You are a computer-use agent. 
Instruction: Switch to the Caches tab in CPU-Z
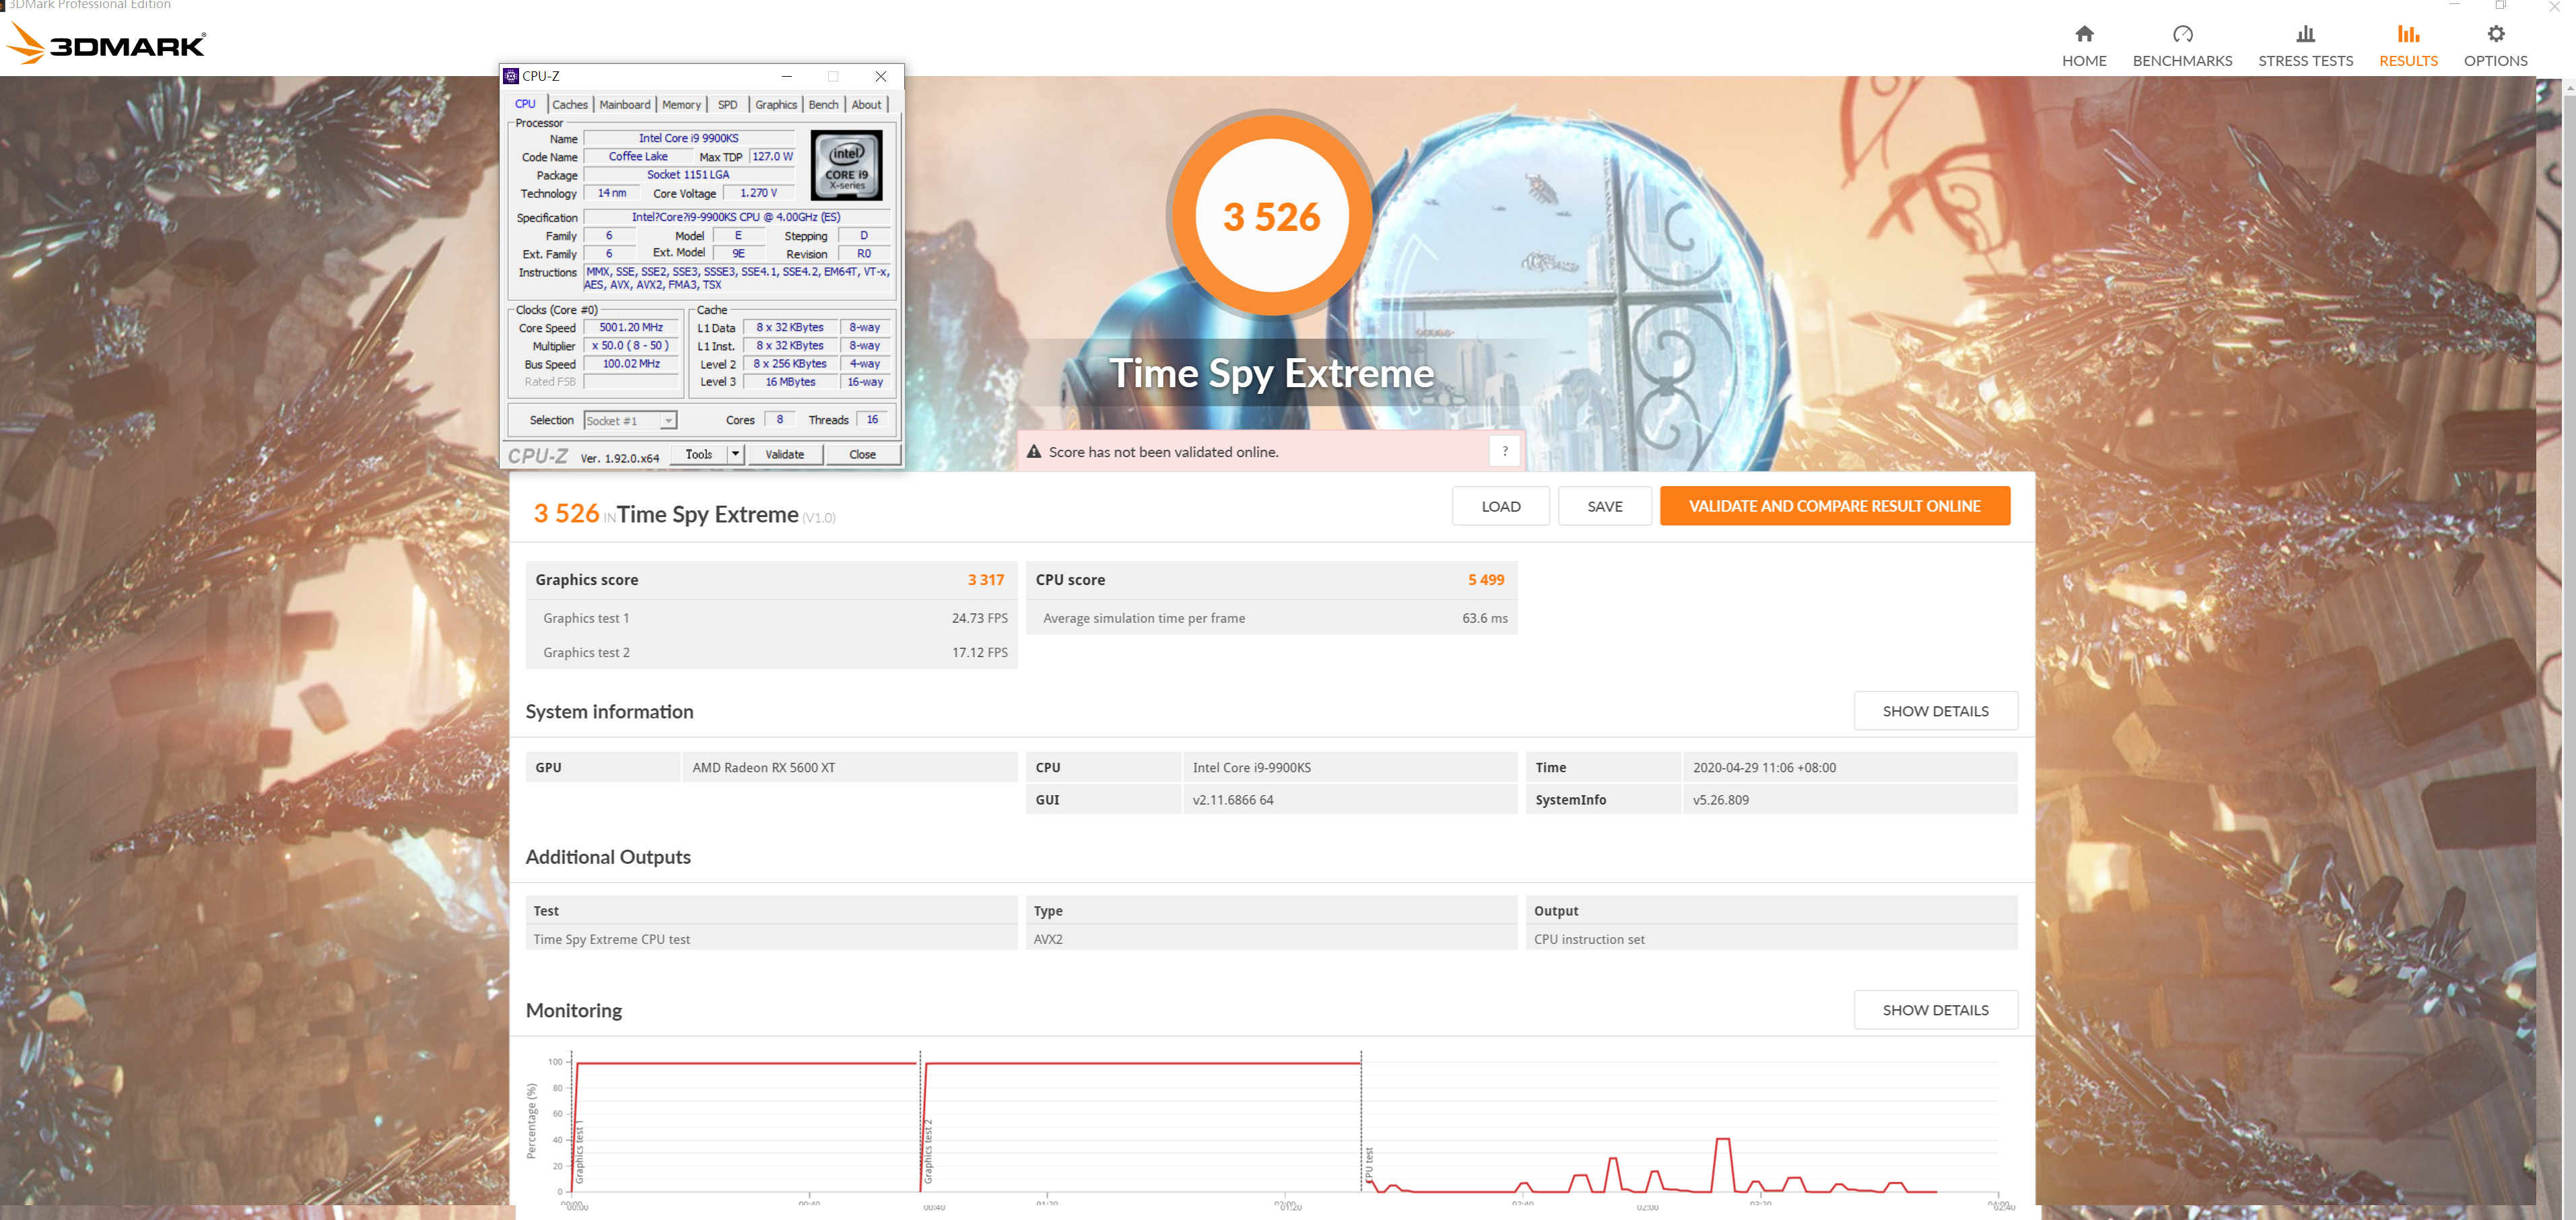[570, 105]
